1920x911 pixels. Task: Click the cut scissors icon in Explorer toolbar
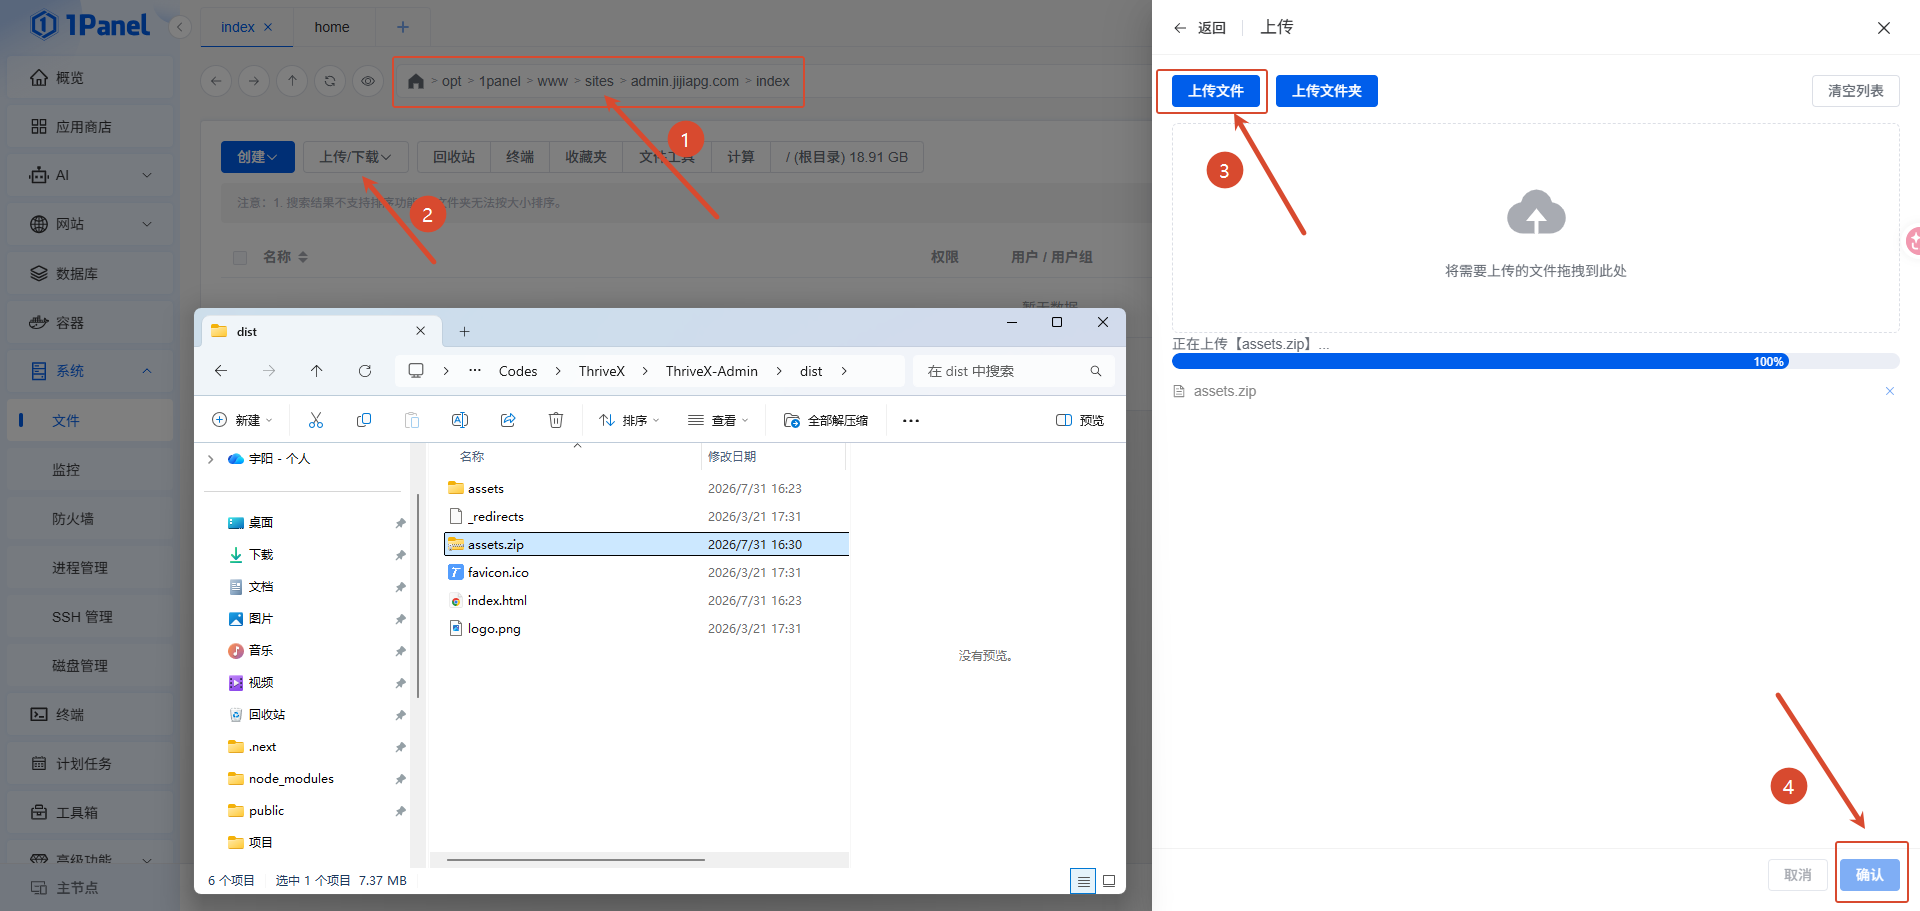coord(316,420)
